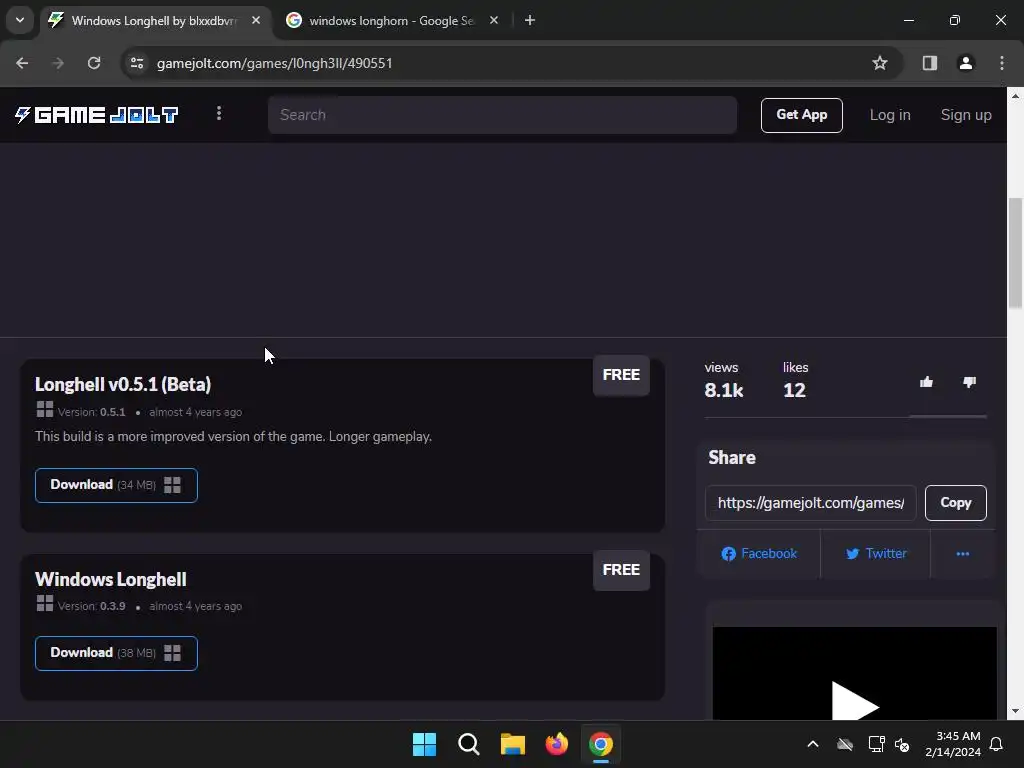Share the game on Facebook
The image size is (1024, 768).
click(x=759, y=554)
